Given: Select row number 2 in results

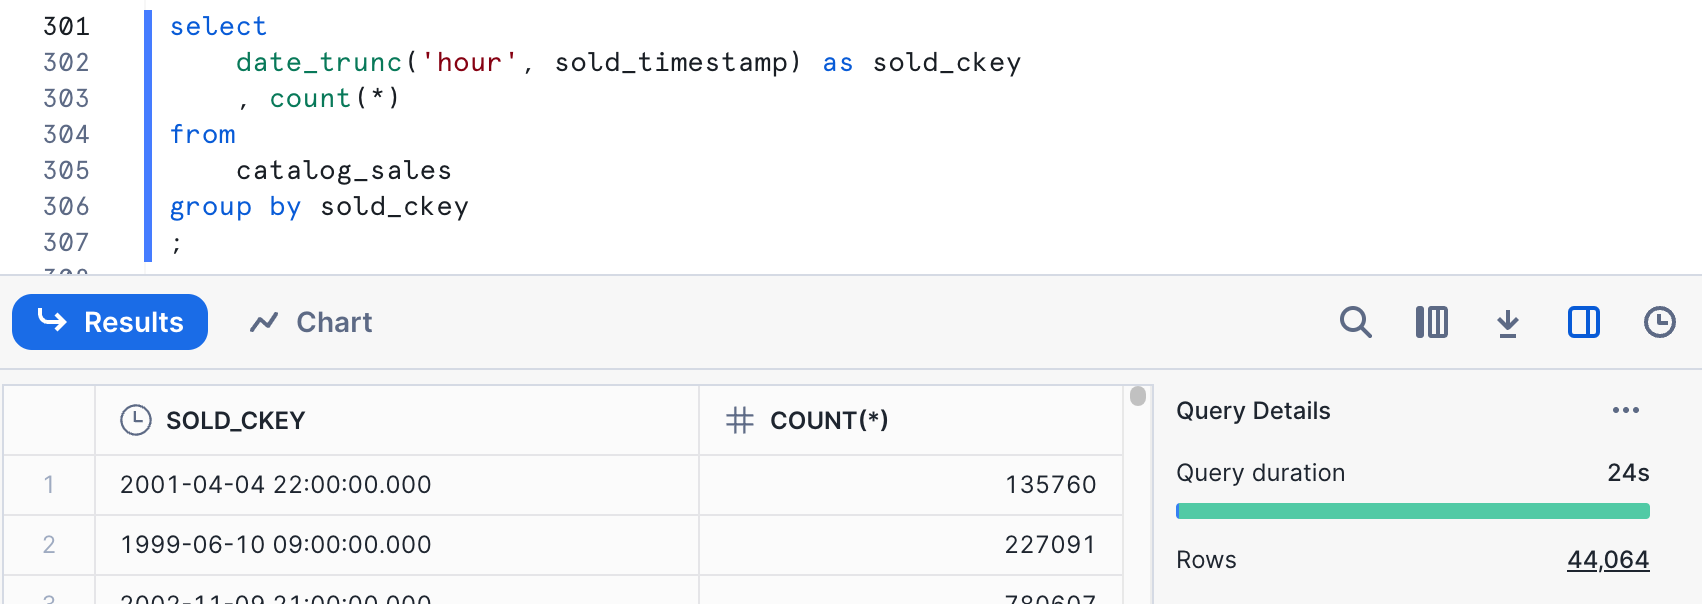Looking at the screenshot, I should point(49,545).
